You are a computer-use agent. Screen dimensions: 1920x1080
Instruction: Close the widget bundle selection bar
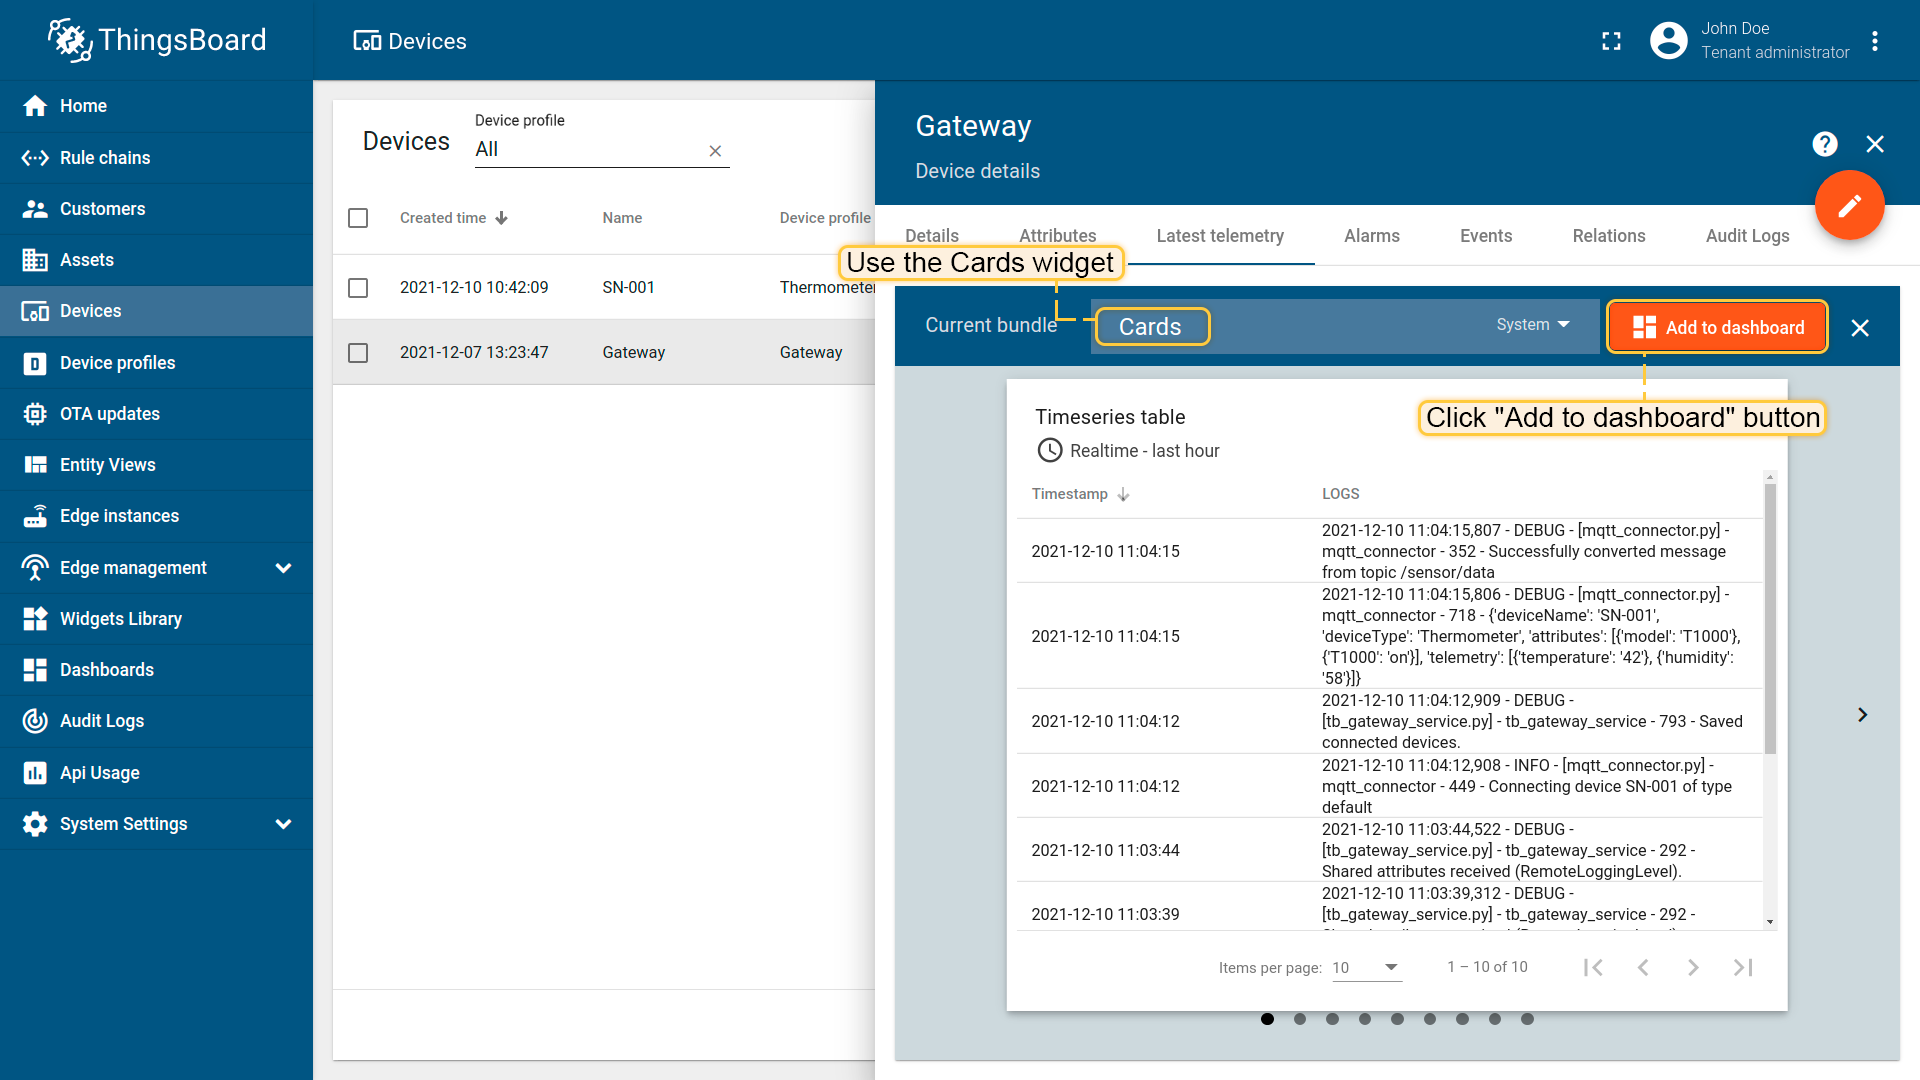click(x=1860, y=328)
